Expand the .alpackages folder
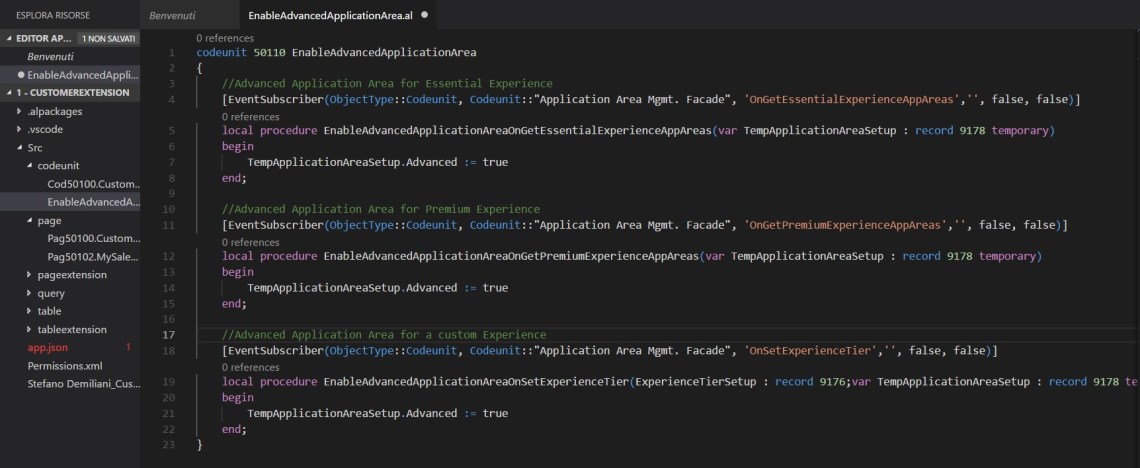 click(21, 111)
